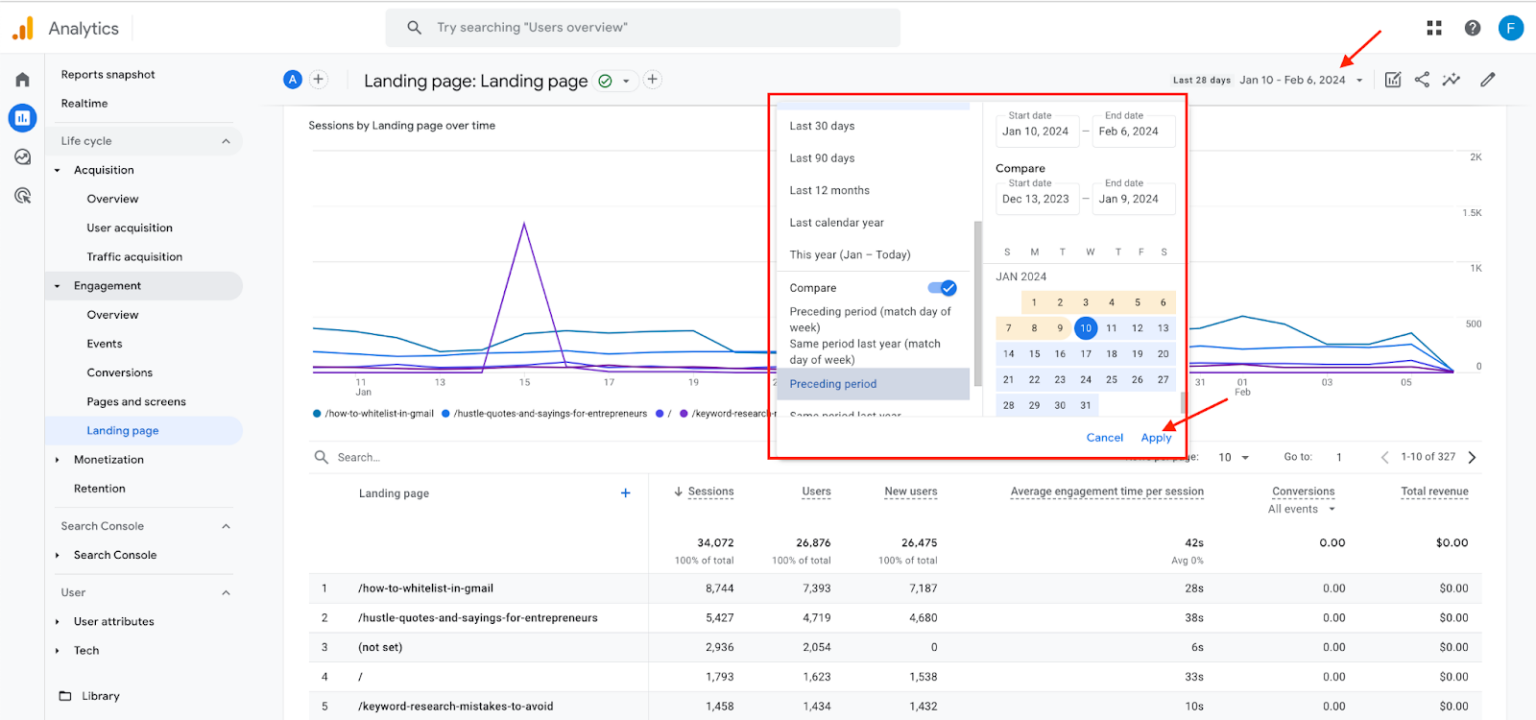Open Insights with the sparkle icon
Image resolution: width=1536 pixels, height=720 pixels.
click(x=1452, y=79)
